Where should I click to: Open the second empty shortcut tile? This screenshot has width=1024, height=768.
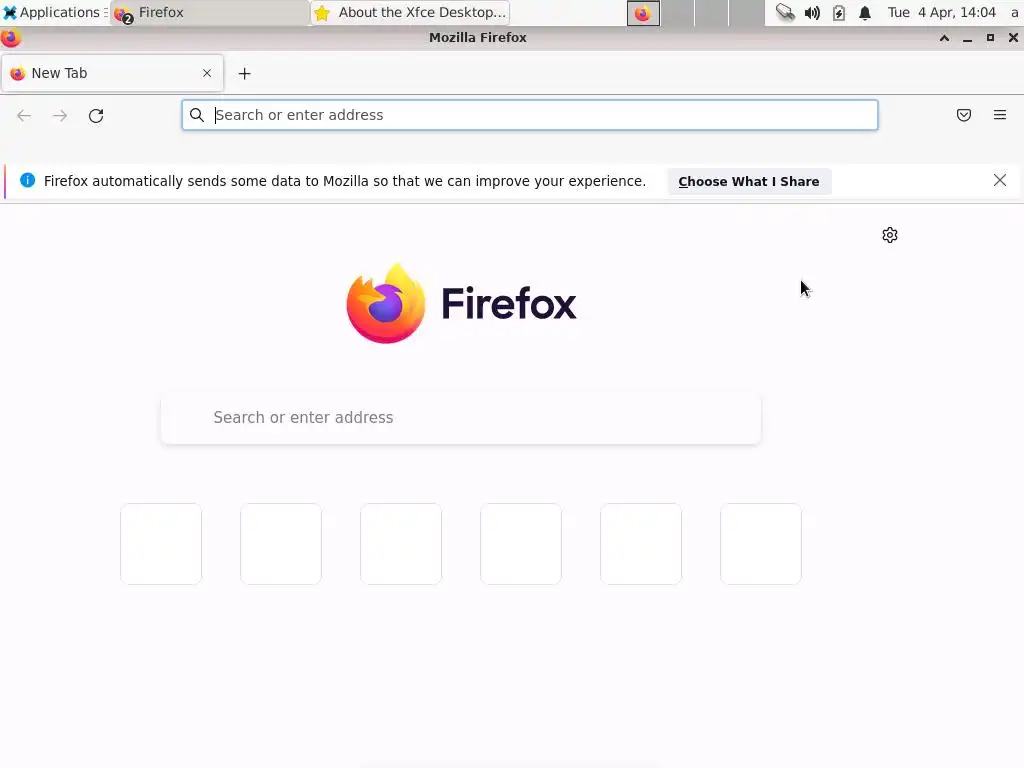[x=281, y=544]
